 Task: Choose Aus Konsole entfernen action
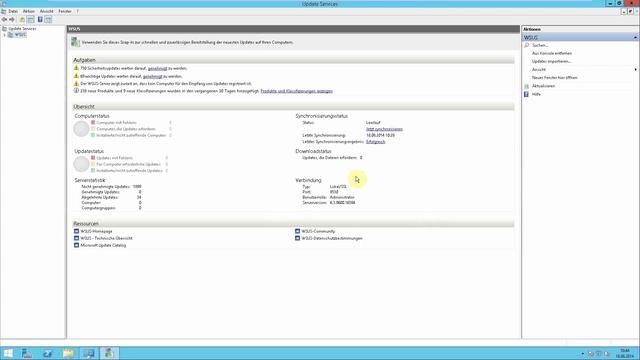551,53
